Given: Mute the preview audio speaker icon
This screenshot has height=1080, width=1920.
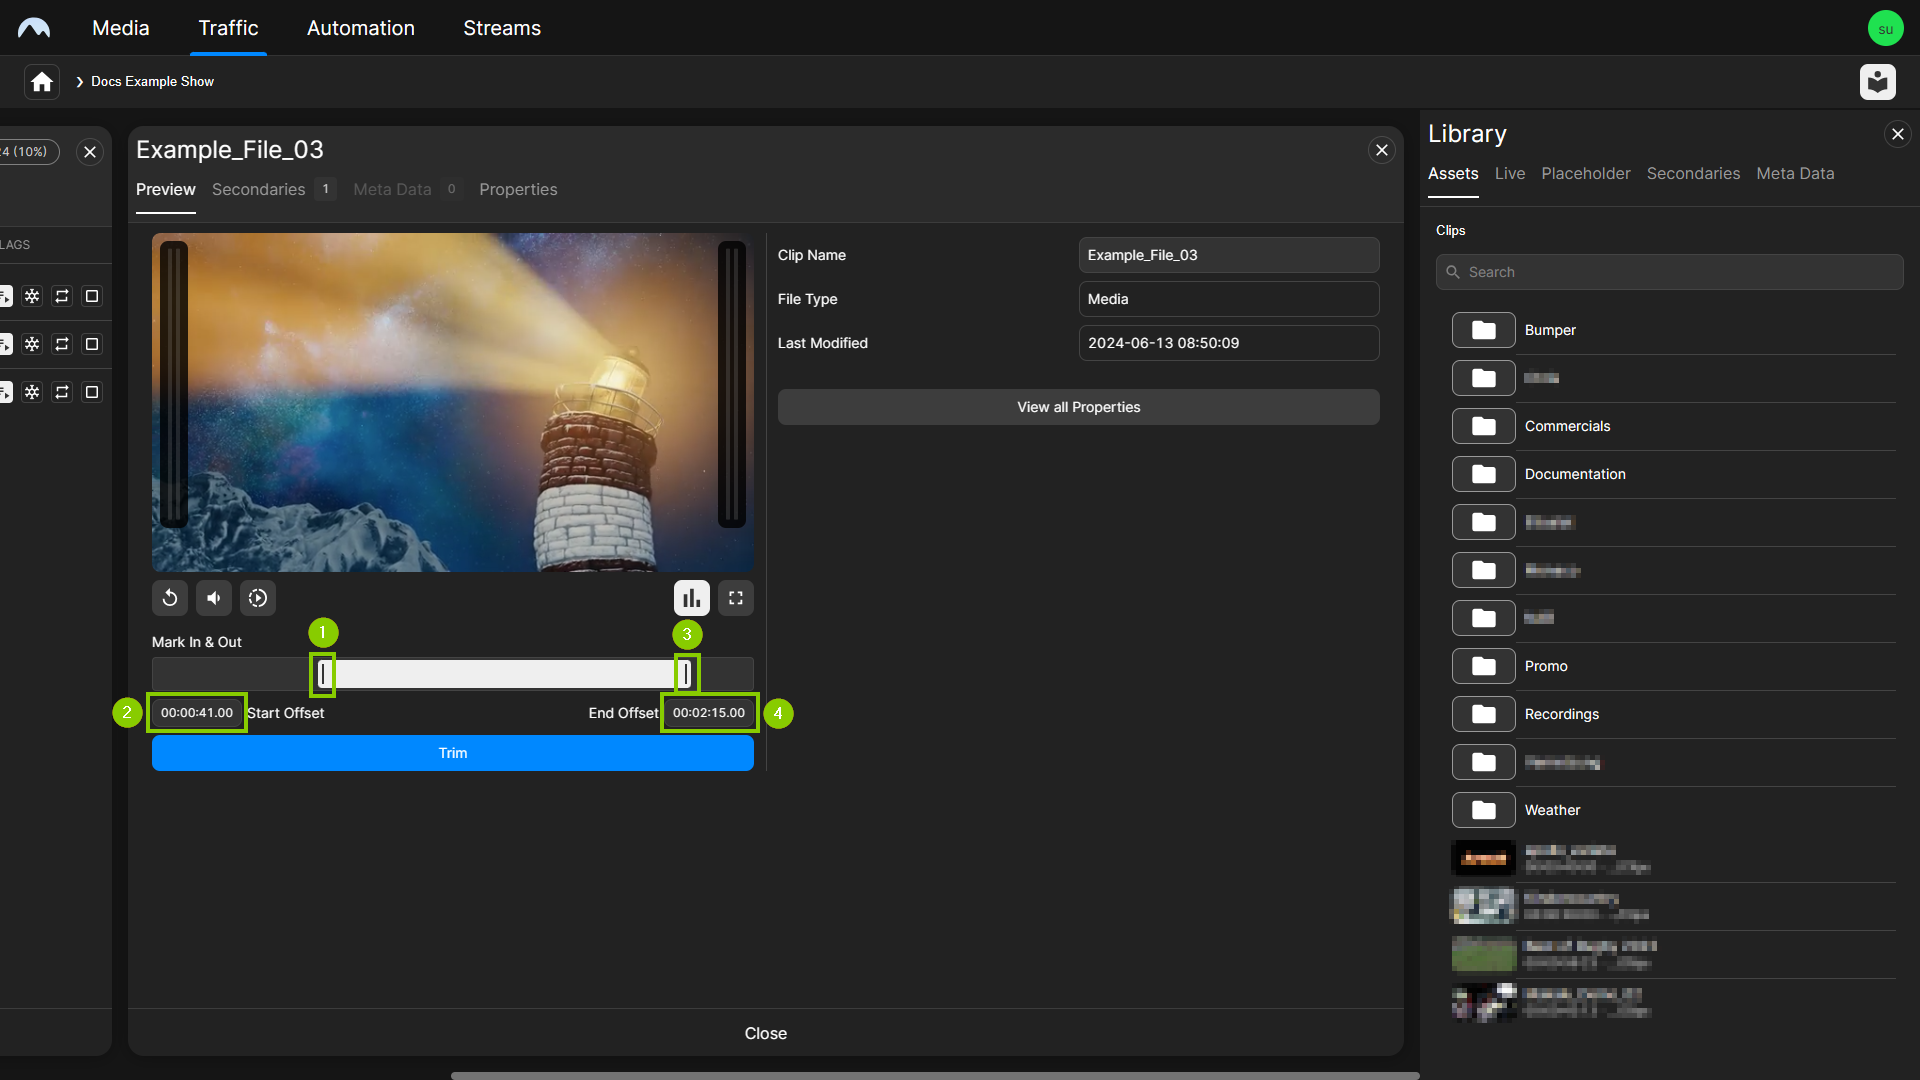Looking at the screenshot, I should [214, 598].
